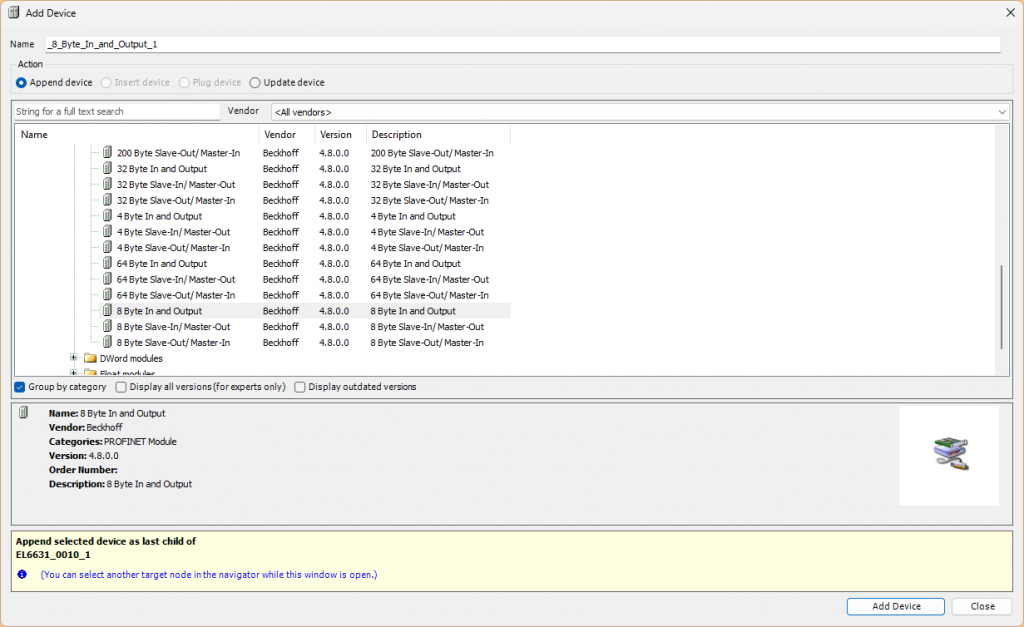This screenshot has height=627, width=1024.
Task: Enable Display all versions for experts only
Action: coord(121,387)
